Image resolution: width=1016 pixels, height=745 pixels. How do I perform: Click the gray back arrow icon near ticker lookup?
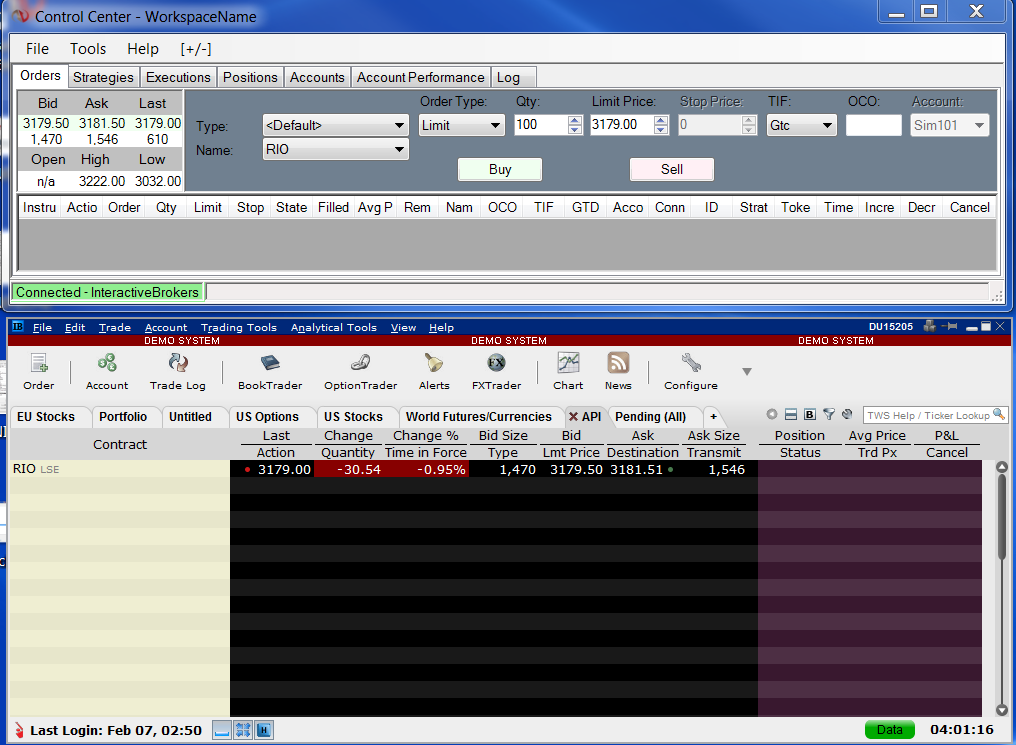[771, 415]
